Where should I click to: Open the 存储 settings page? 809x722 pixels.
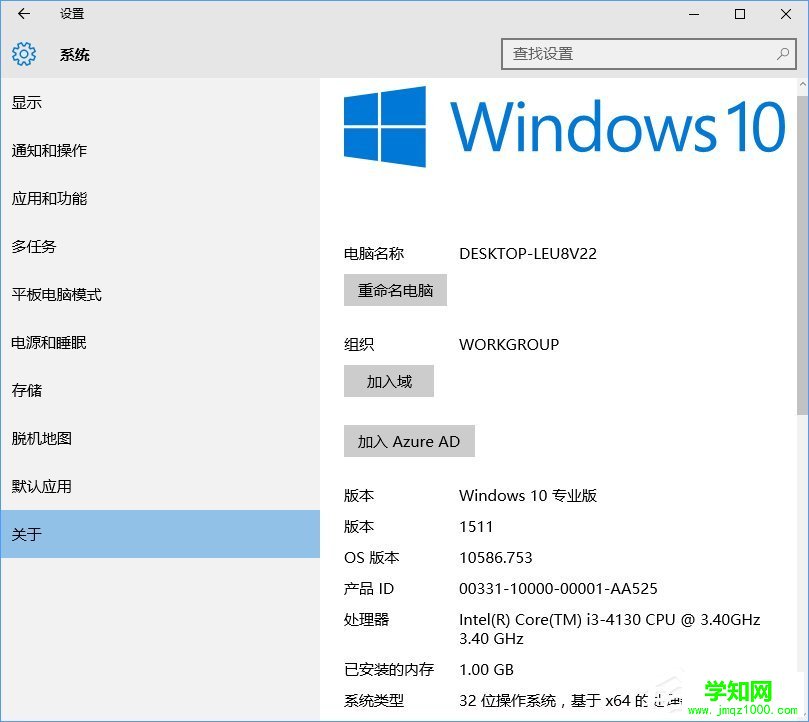[x=160, y=390]
